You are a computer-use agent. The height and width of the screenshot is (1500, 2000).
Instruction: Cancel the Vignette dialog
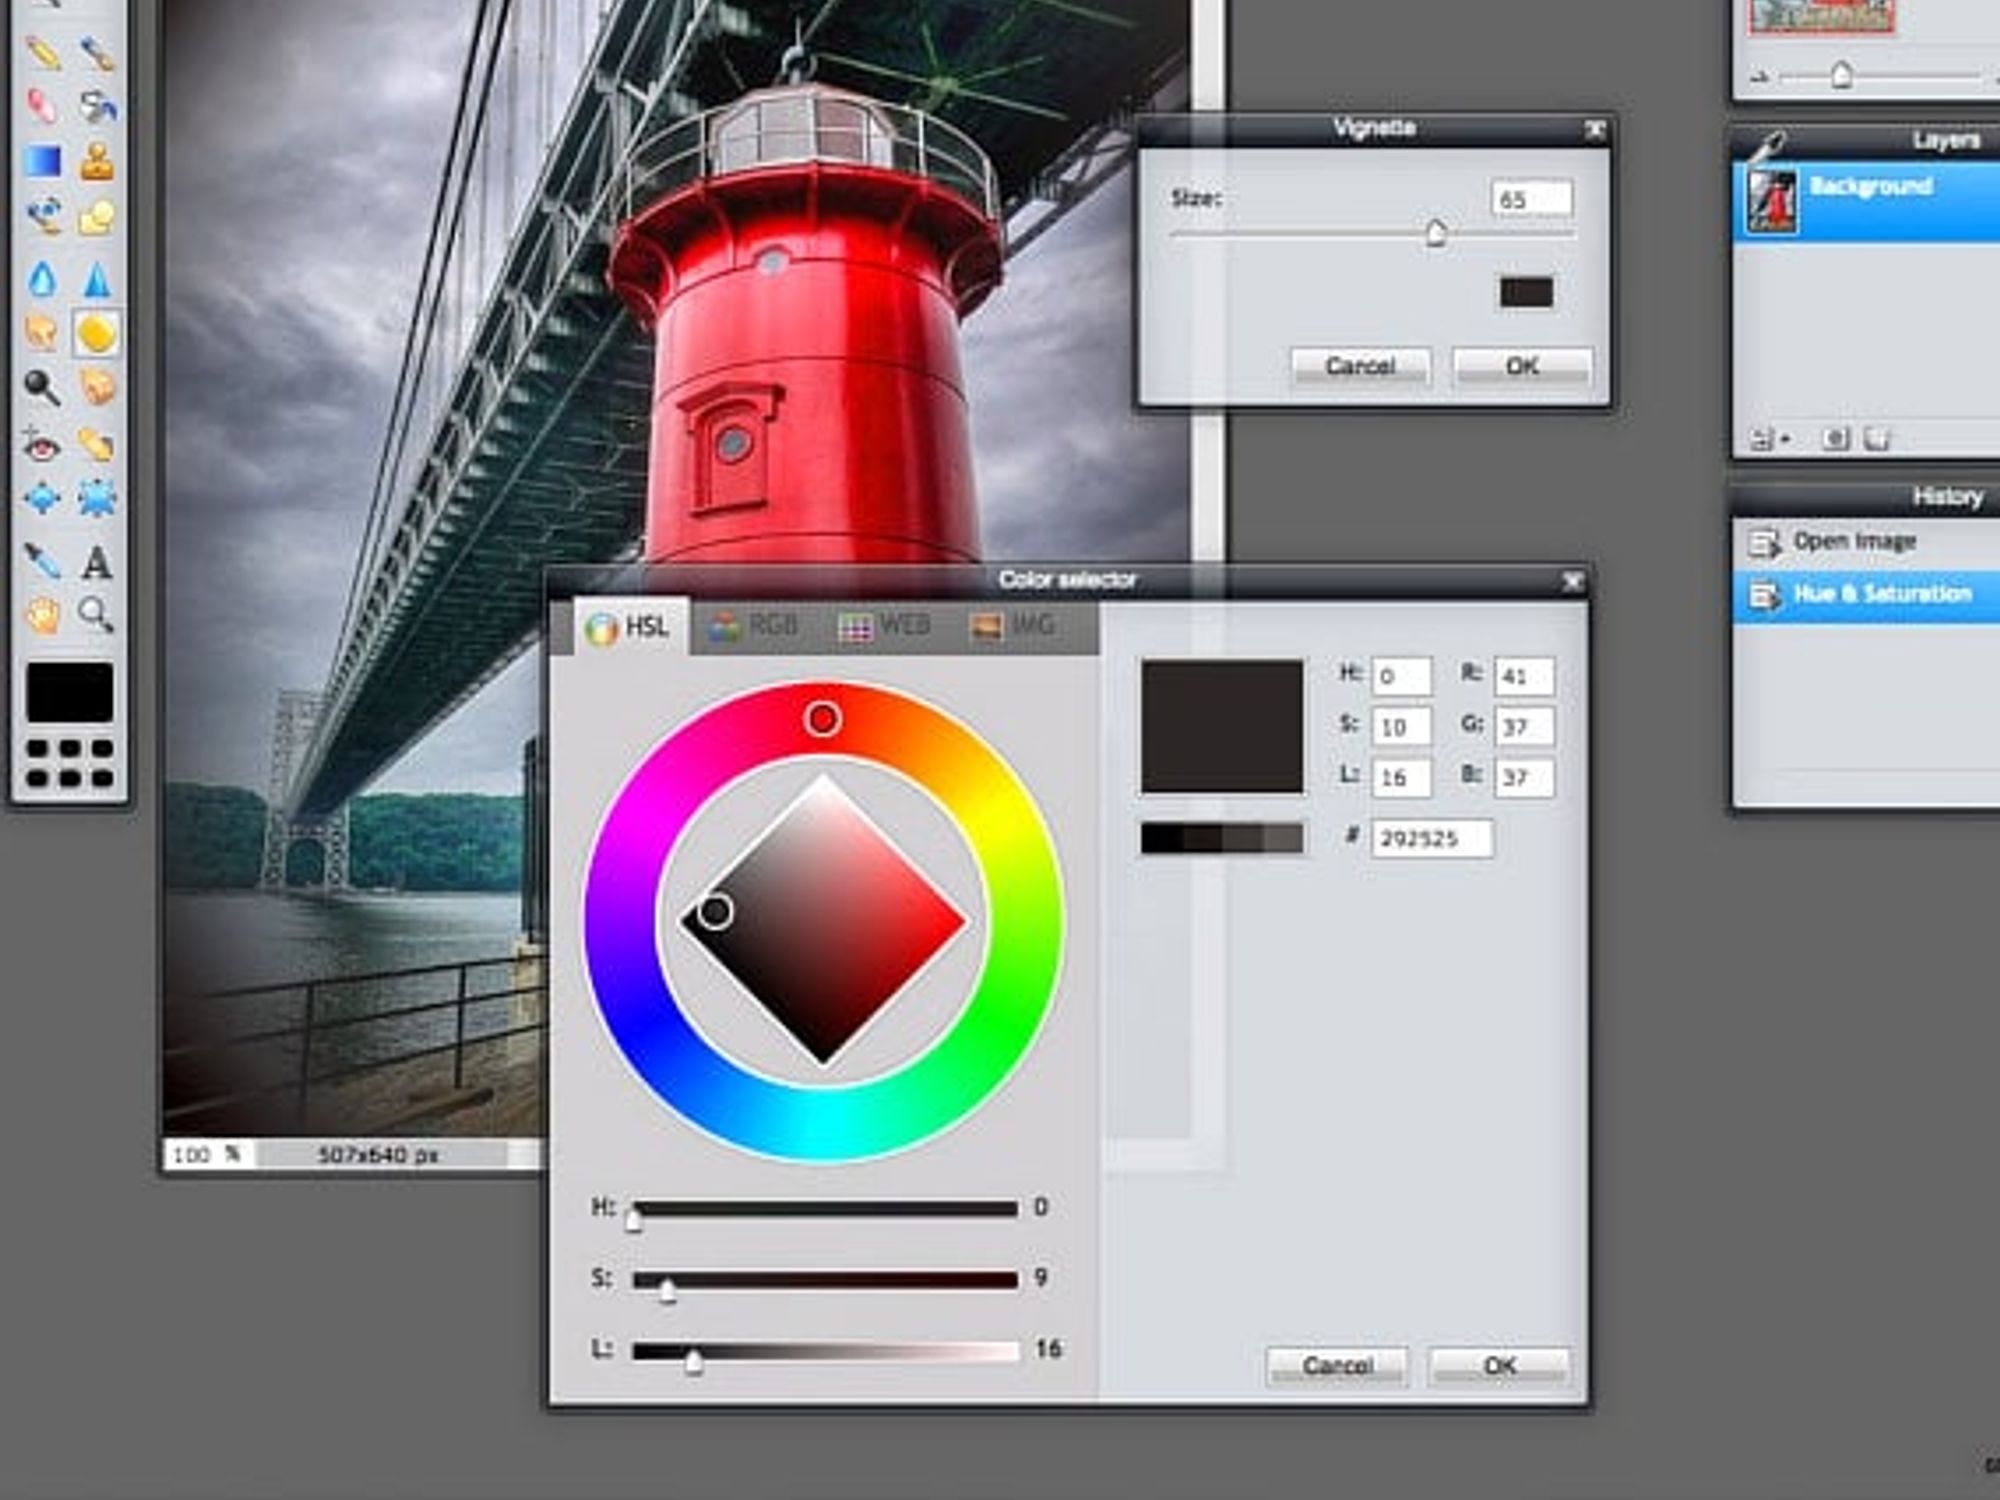click(1360, 366)
